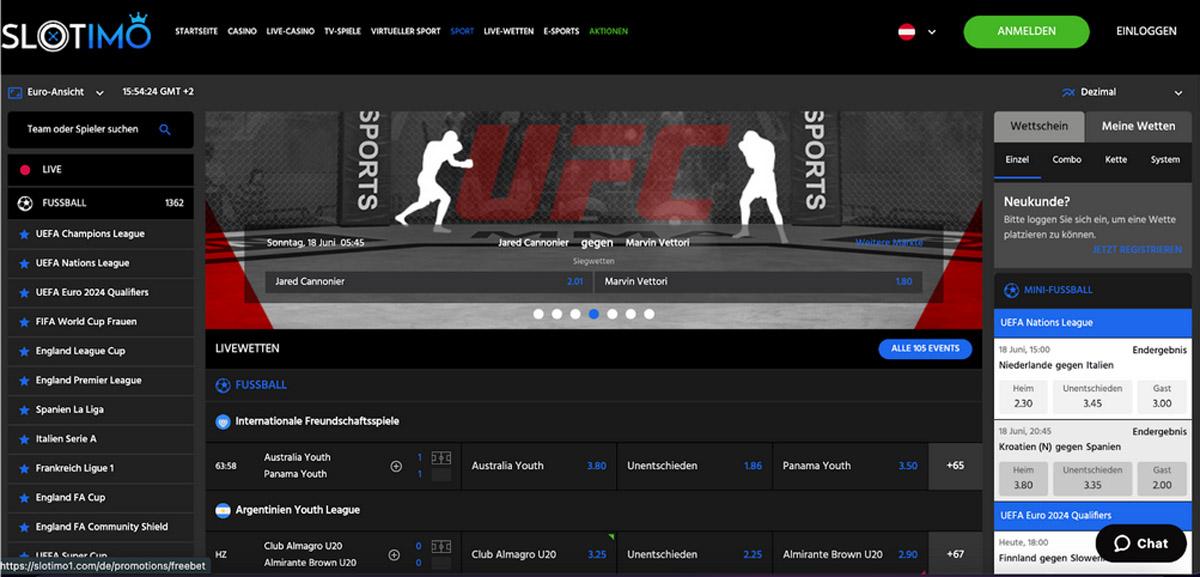Screen dimensions: 1200x577
Task: Select Almirante Brown U20 odds 2.90
Action: [x=849, y=554]
